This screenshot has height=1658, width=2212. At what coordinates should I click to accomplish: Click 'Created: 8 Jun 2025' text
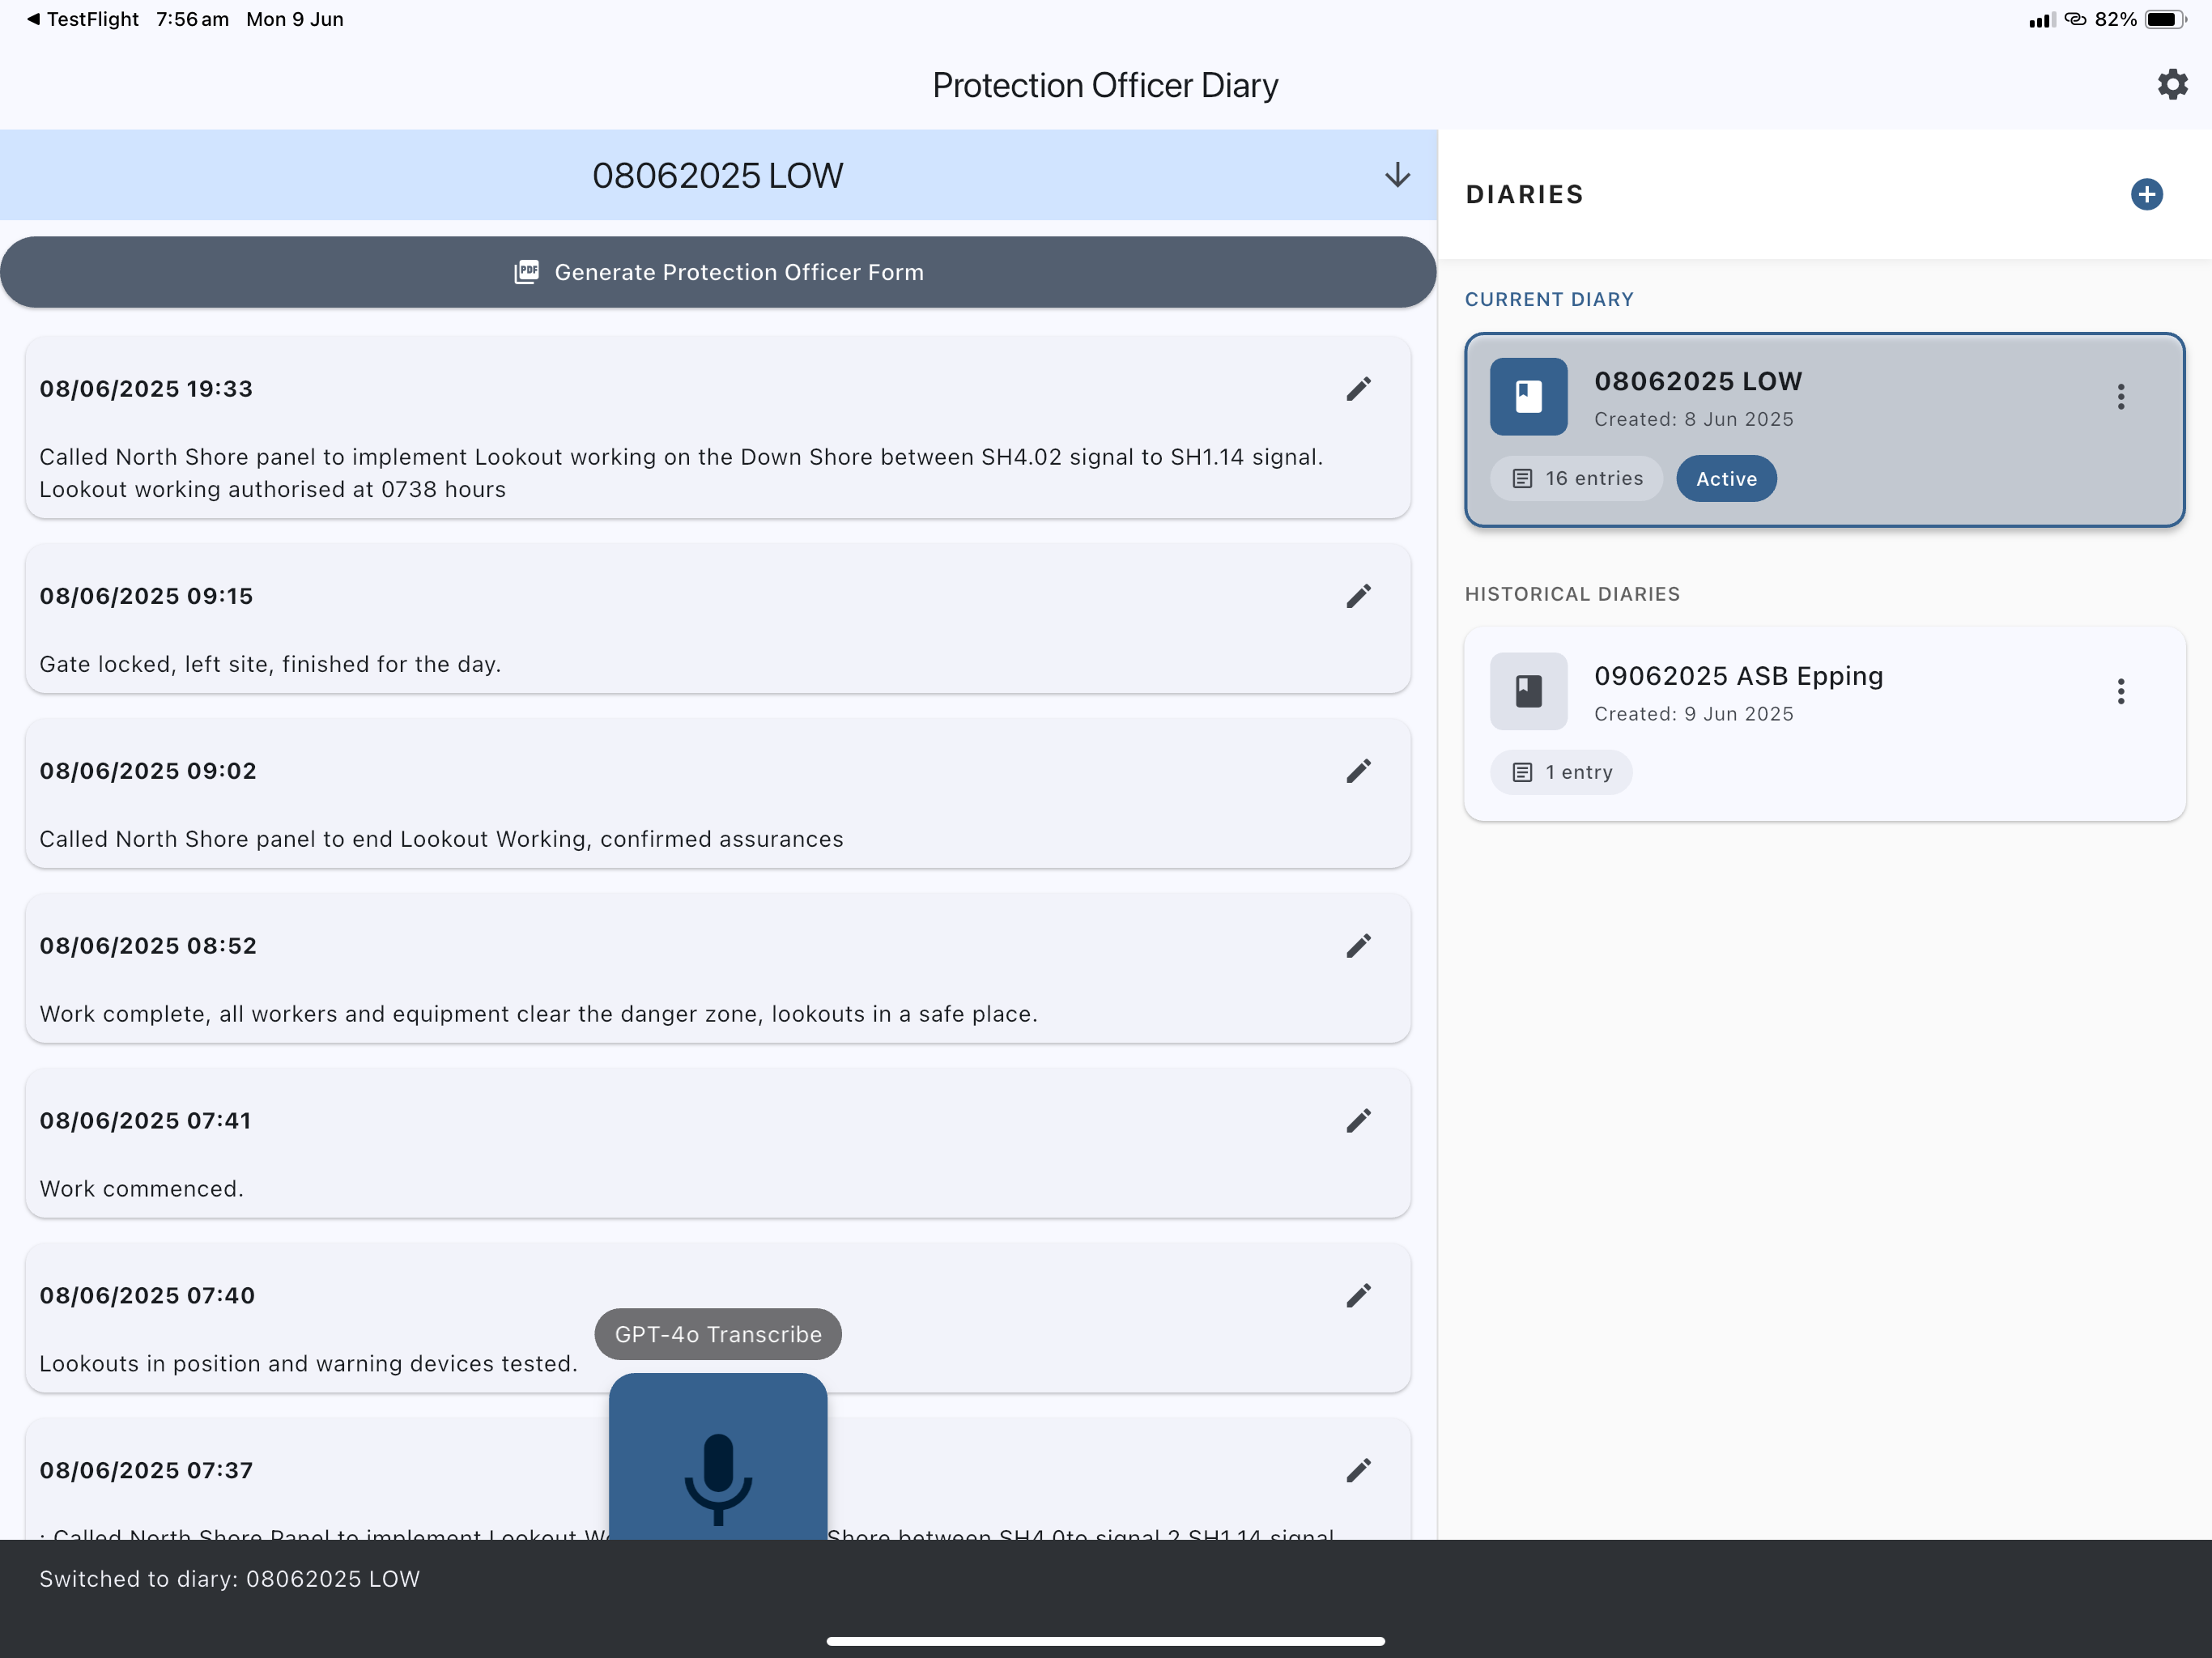pos(1694,419)
